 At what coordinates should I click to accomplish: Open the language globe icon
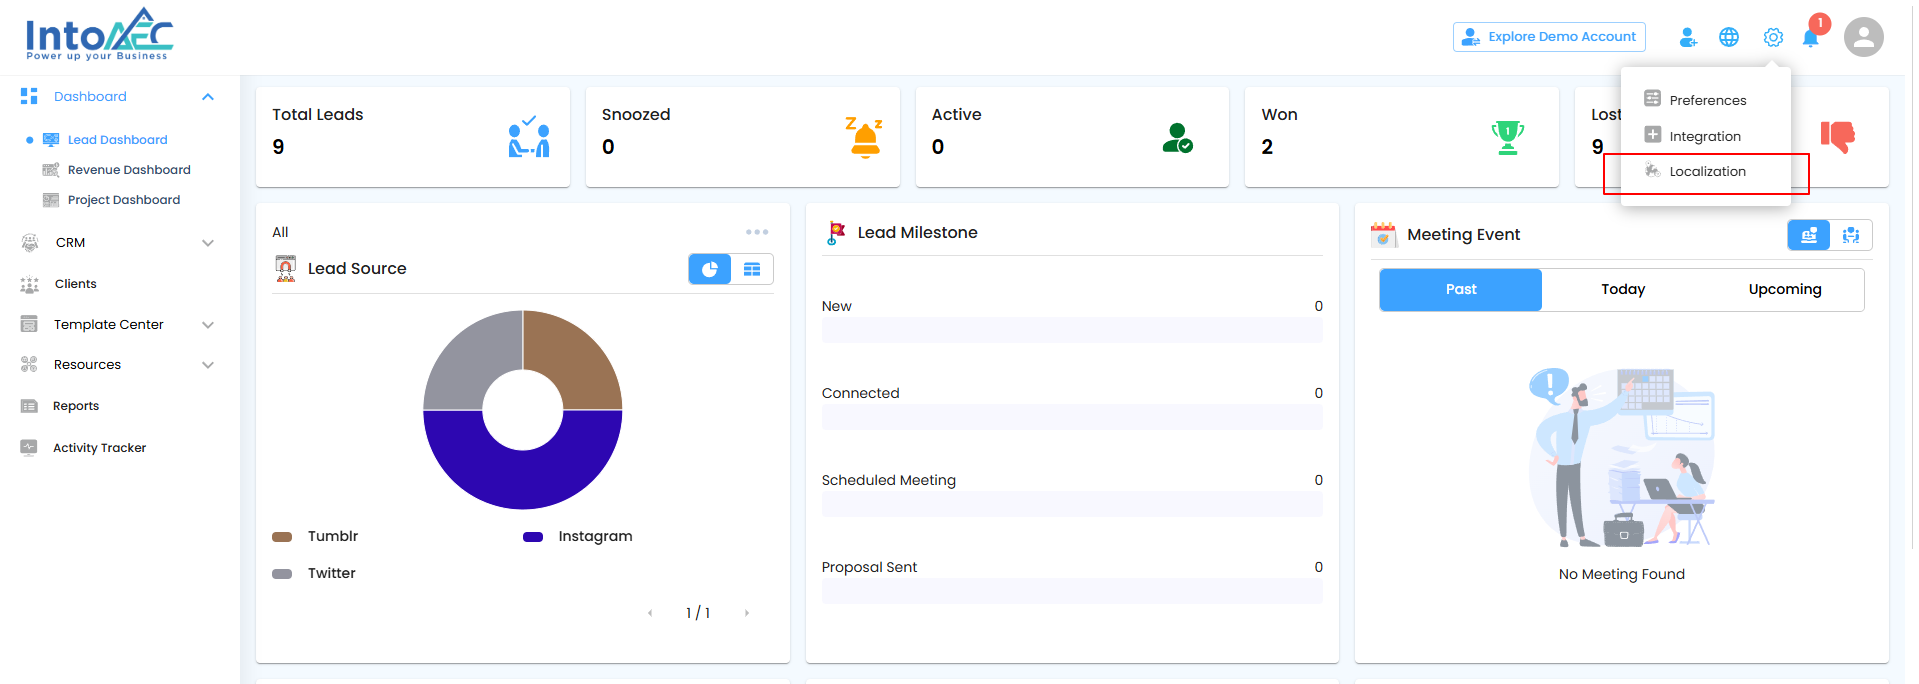click(x=1729, y=37)
